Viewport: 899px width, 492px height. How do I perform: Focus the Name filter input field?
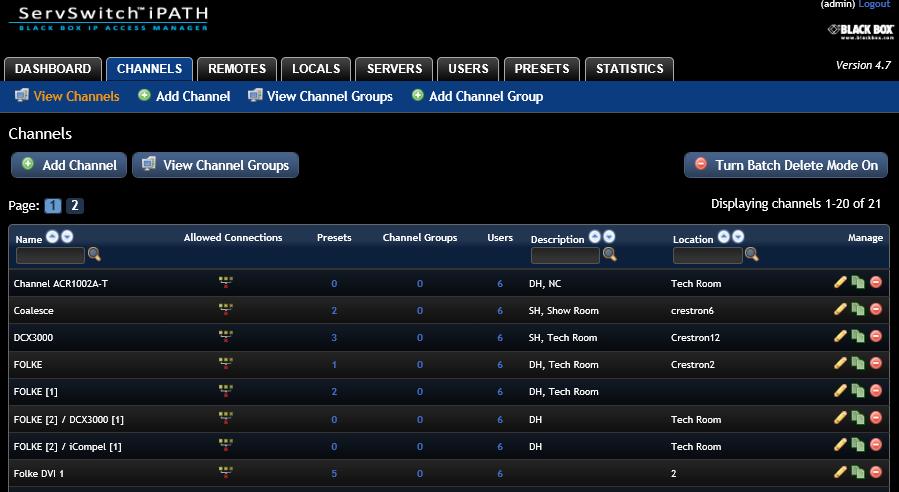tap(50, 255)
